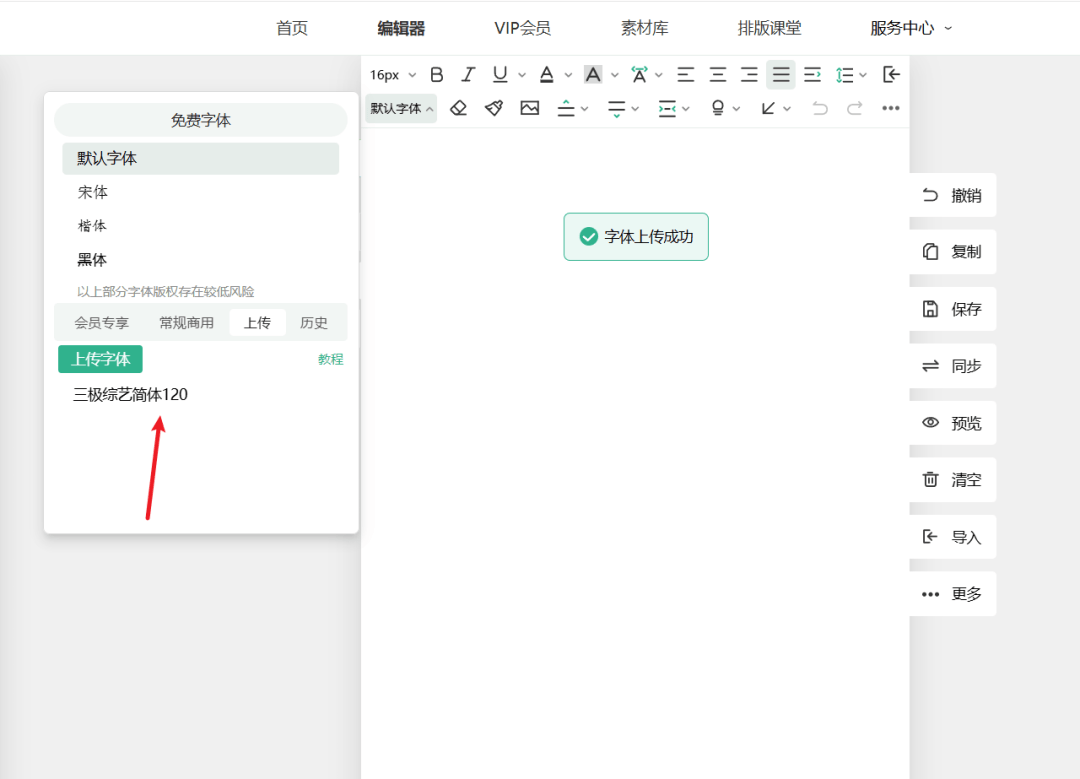Click the Save (保存) floppy disk button
The width and height of the screenshot is (1080, 779).
(953, 309)
